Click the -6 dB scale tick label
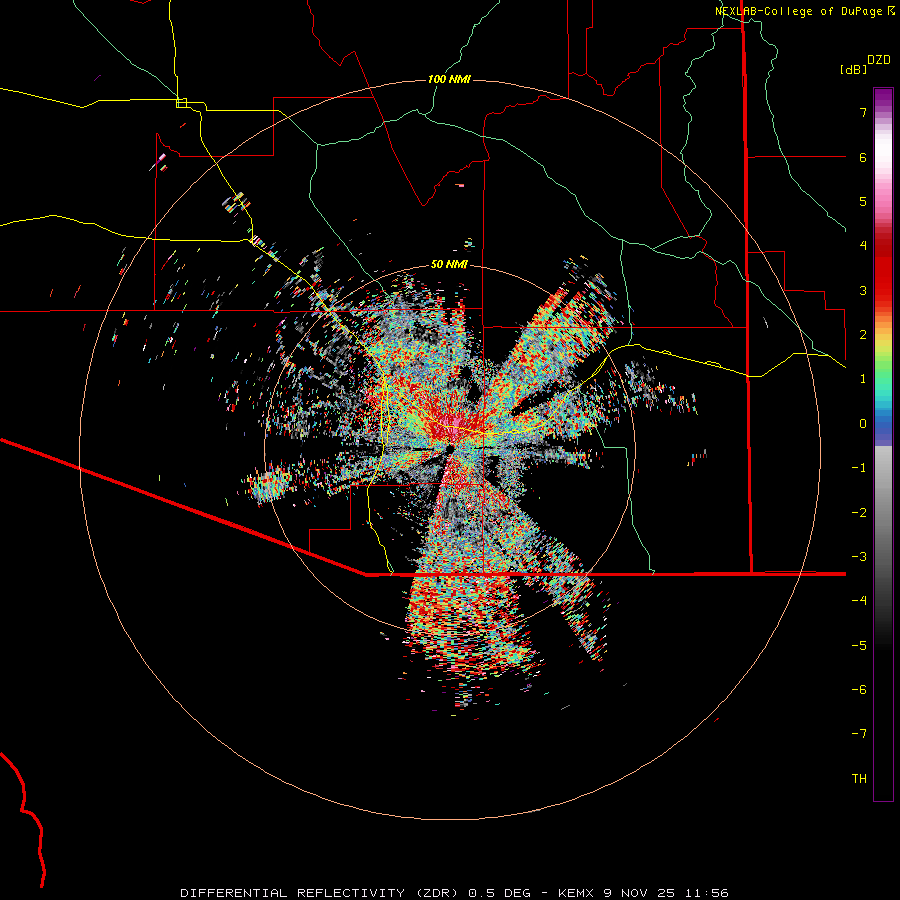 click(x=859, y=690)
